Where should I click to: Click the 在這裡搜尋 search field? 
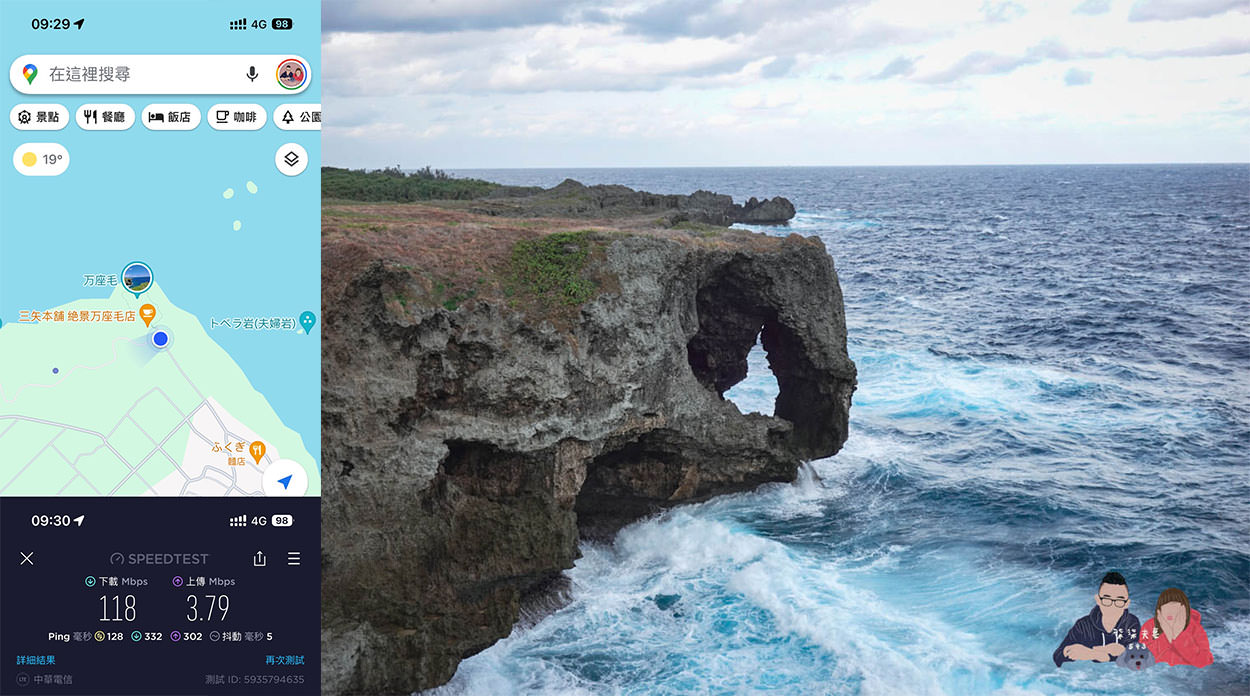pos(140,74)
